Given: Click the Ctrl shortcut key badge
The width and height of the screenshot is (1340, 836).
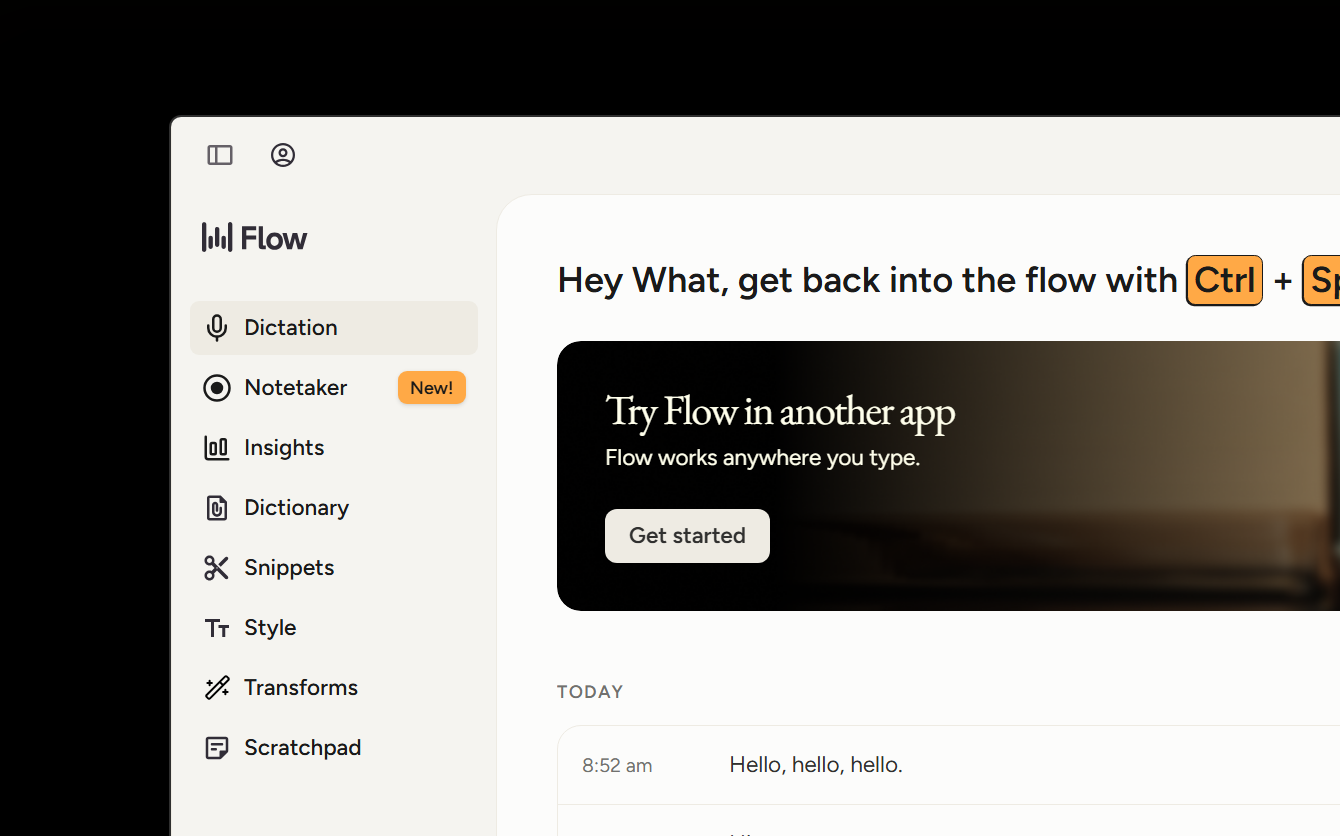Looking at the screenshot, I should point(1224,280).
